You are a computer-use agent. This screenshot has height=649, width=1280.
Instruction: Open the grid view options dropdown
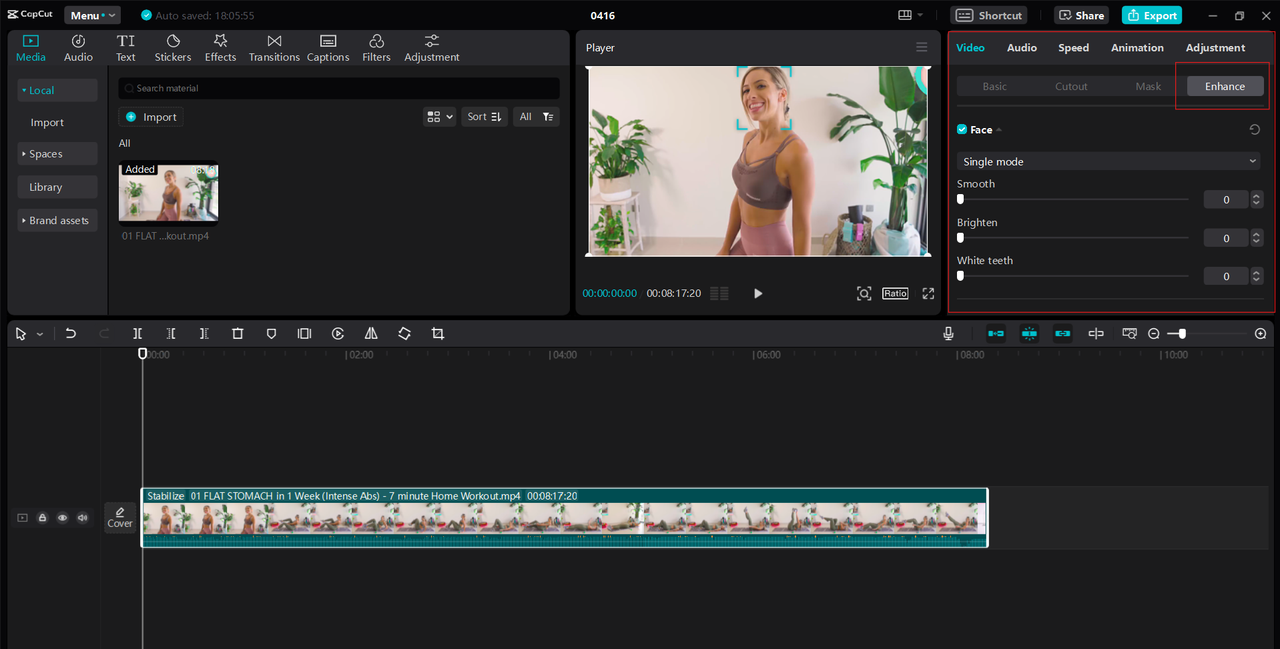pos(439,117)
